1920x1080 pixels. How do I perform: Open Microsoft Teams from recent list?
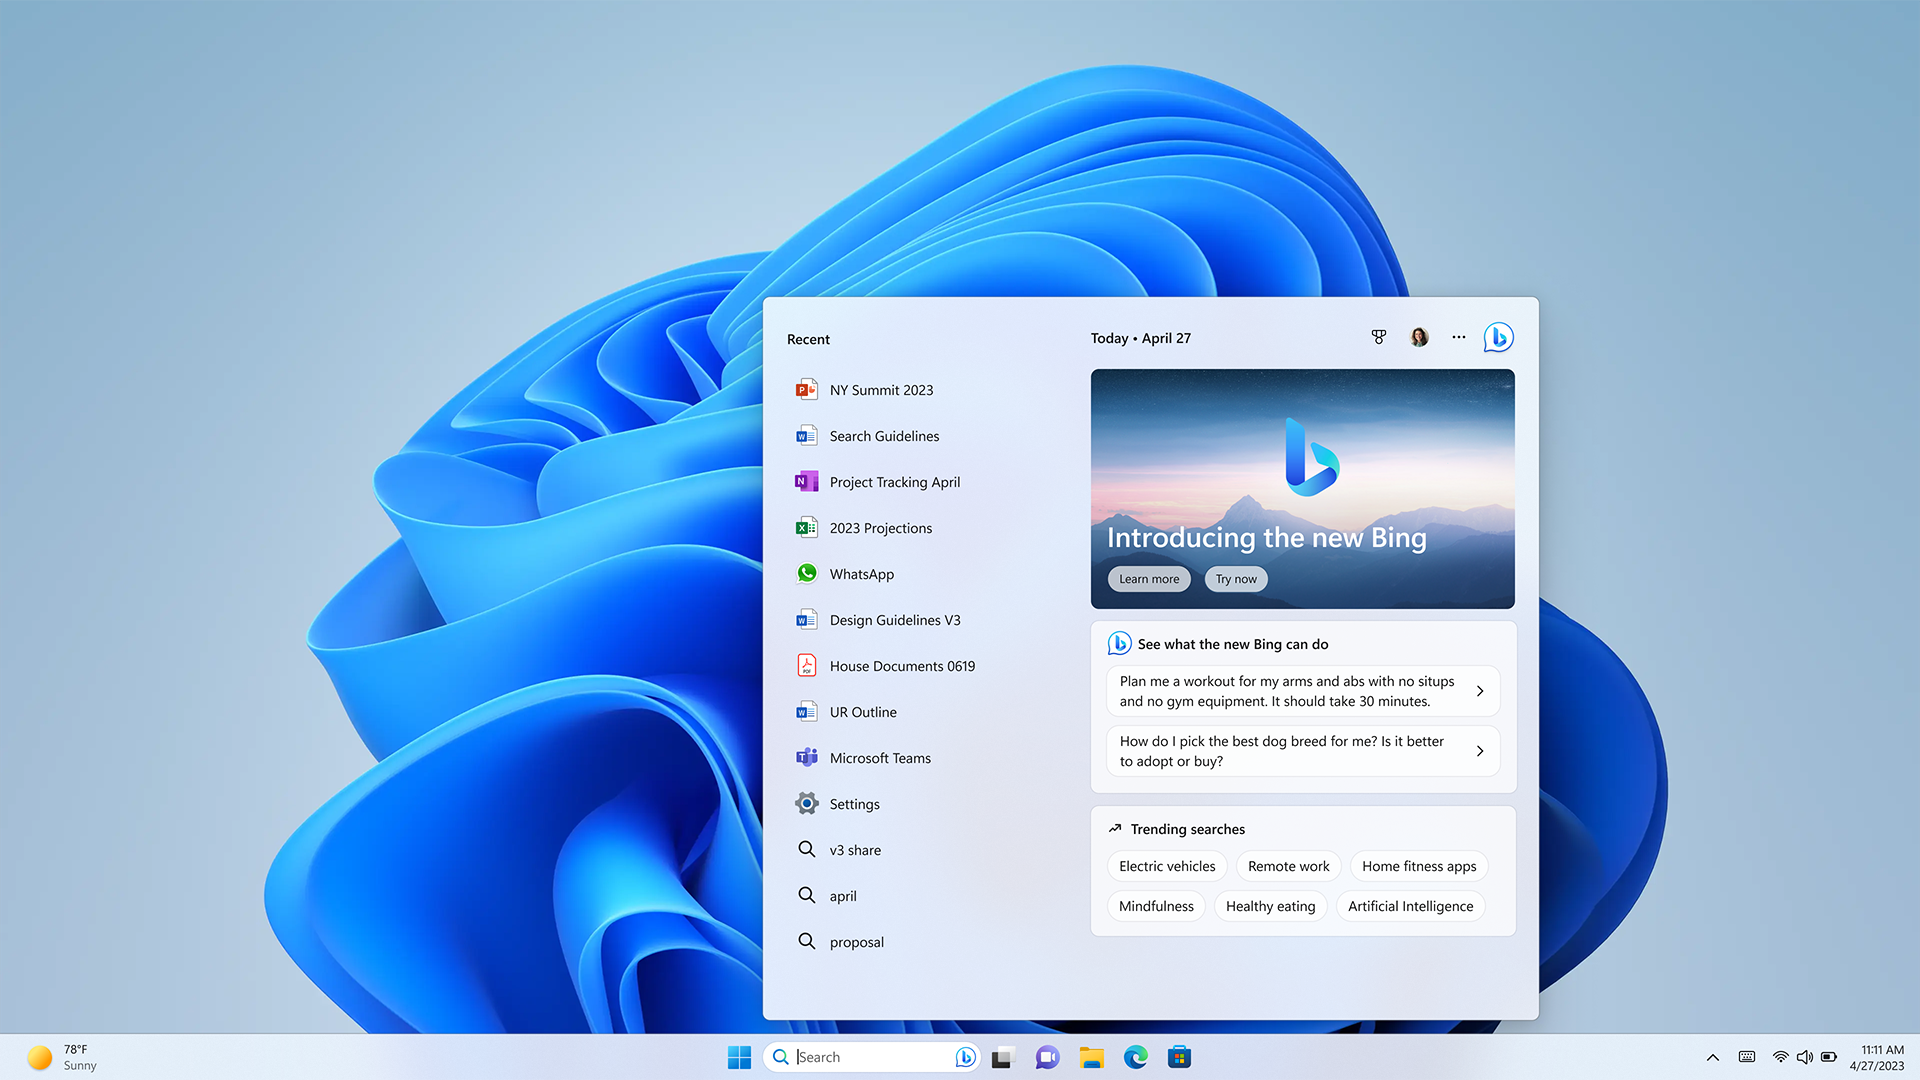tap(878, 757)
